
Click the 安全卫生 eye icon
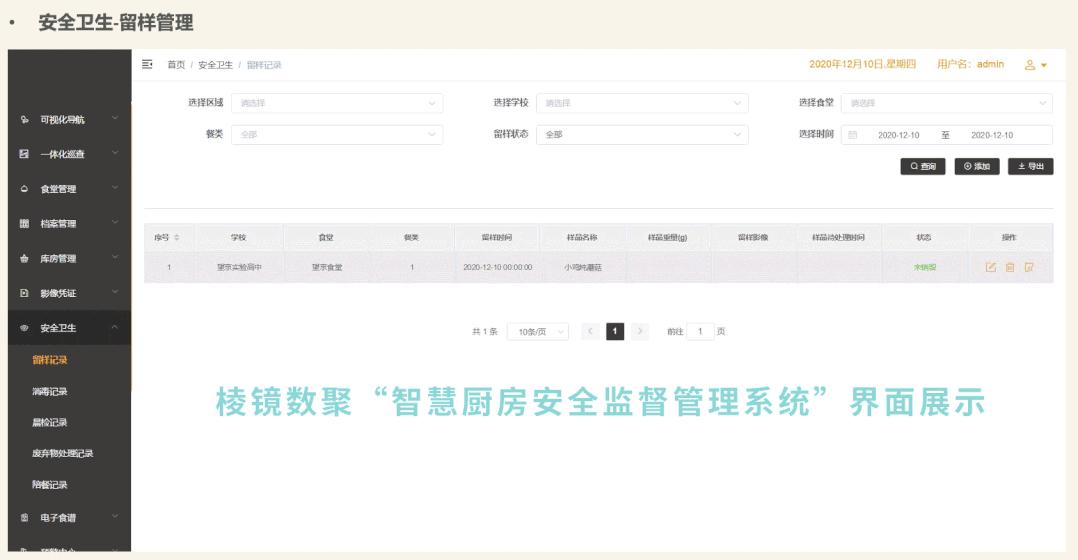pyautogui.click(x=24, y=328)
